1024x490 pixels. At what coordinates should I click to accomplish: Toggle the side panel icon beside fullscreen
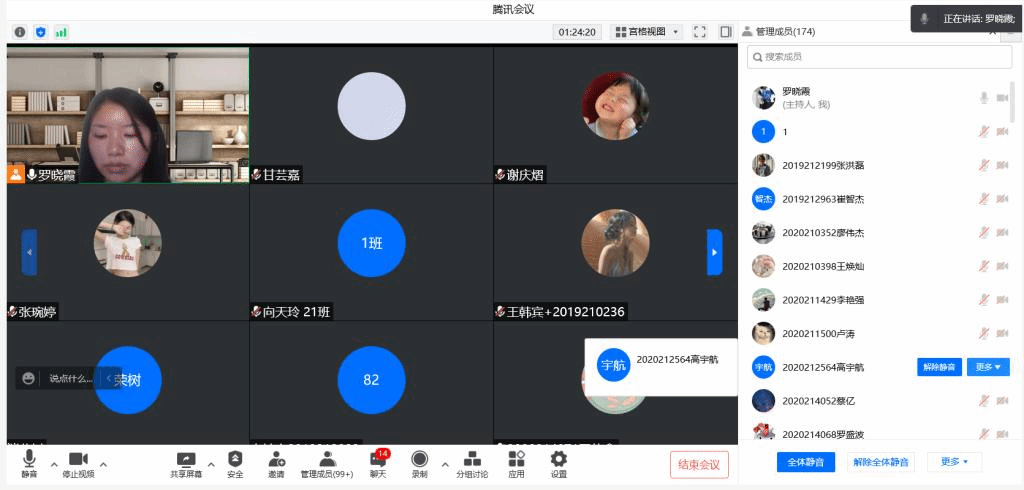click(x=726, y=32)
